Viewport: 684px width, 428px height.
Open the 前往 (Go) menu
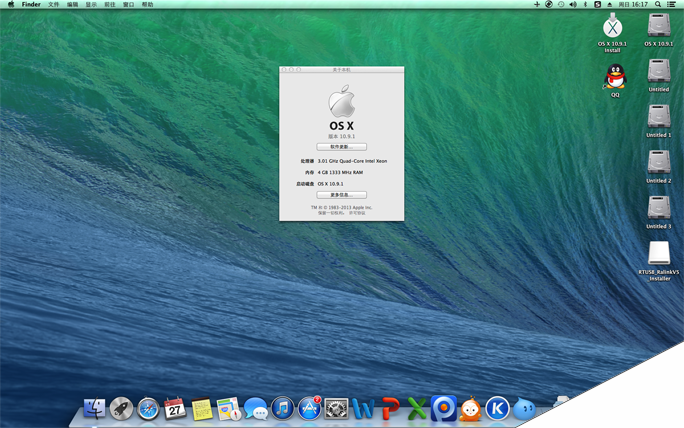coord(110,4)
